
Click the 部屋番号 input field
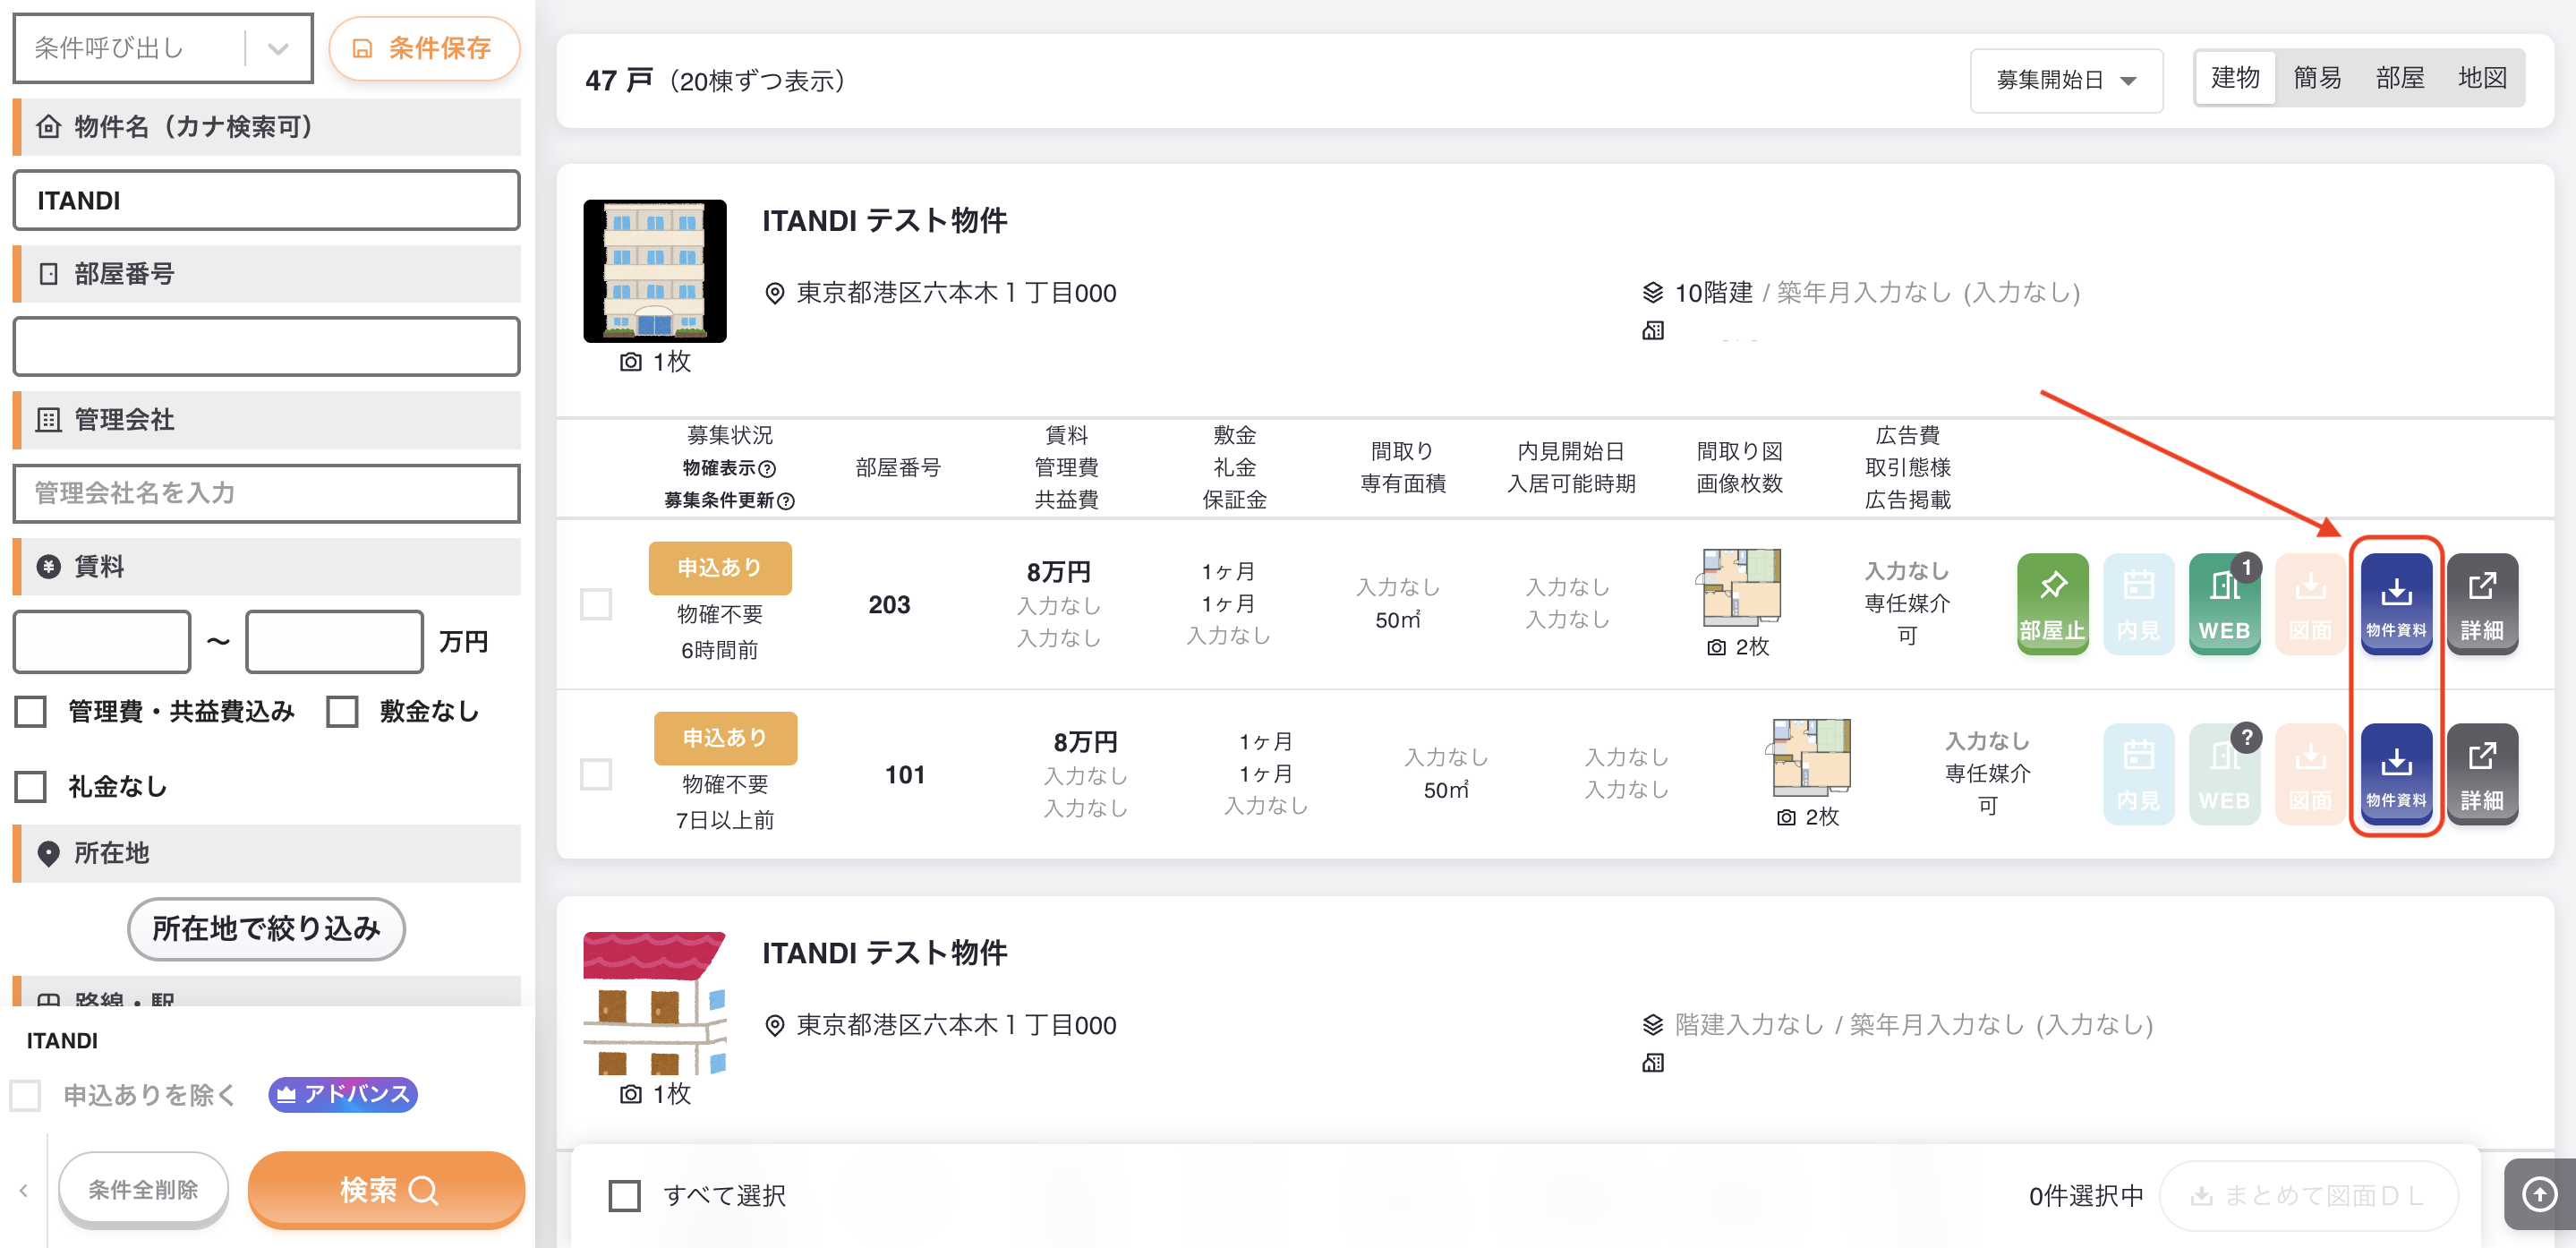[266, 346]
